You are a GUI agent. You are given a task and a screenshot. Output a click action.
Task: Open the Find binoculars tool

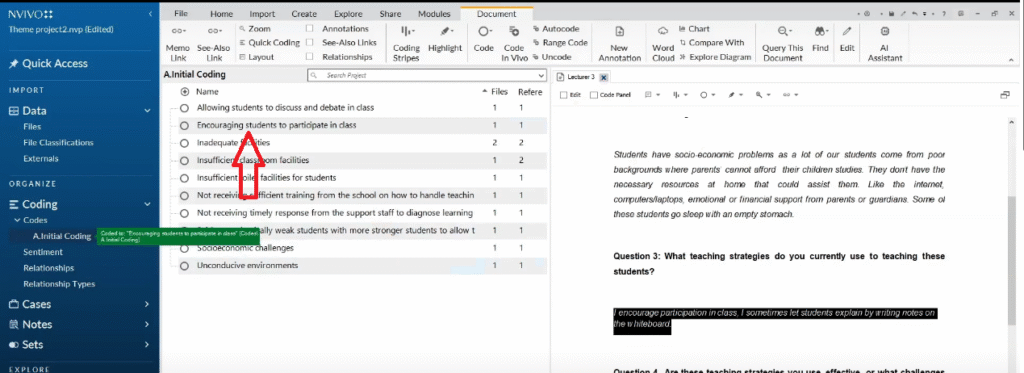pyautogui.click(x=820, y=39)
